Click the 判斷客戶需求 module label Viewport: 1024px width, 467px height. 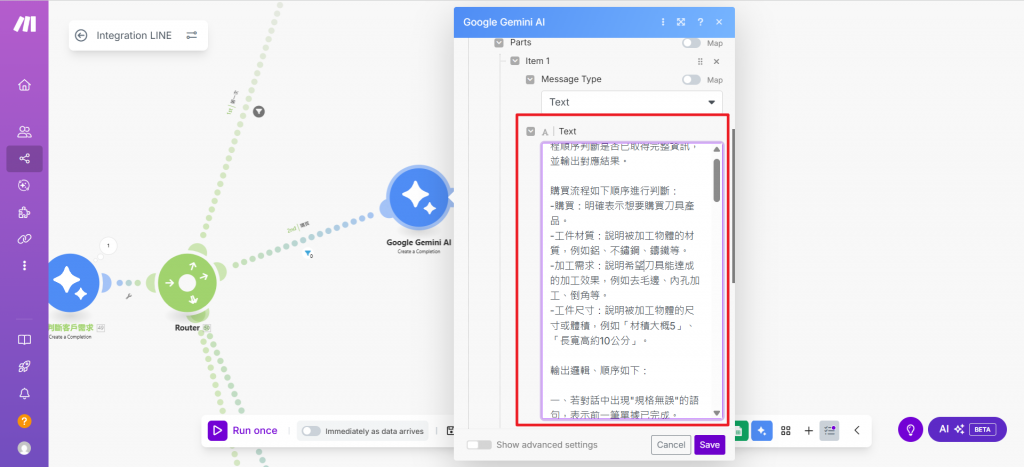click(72, 327)
